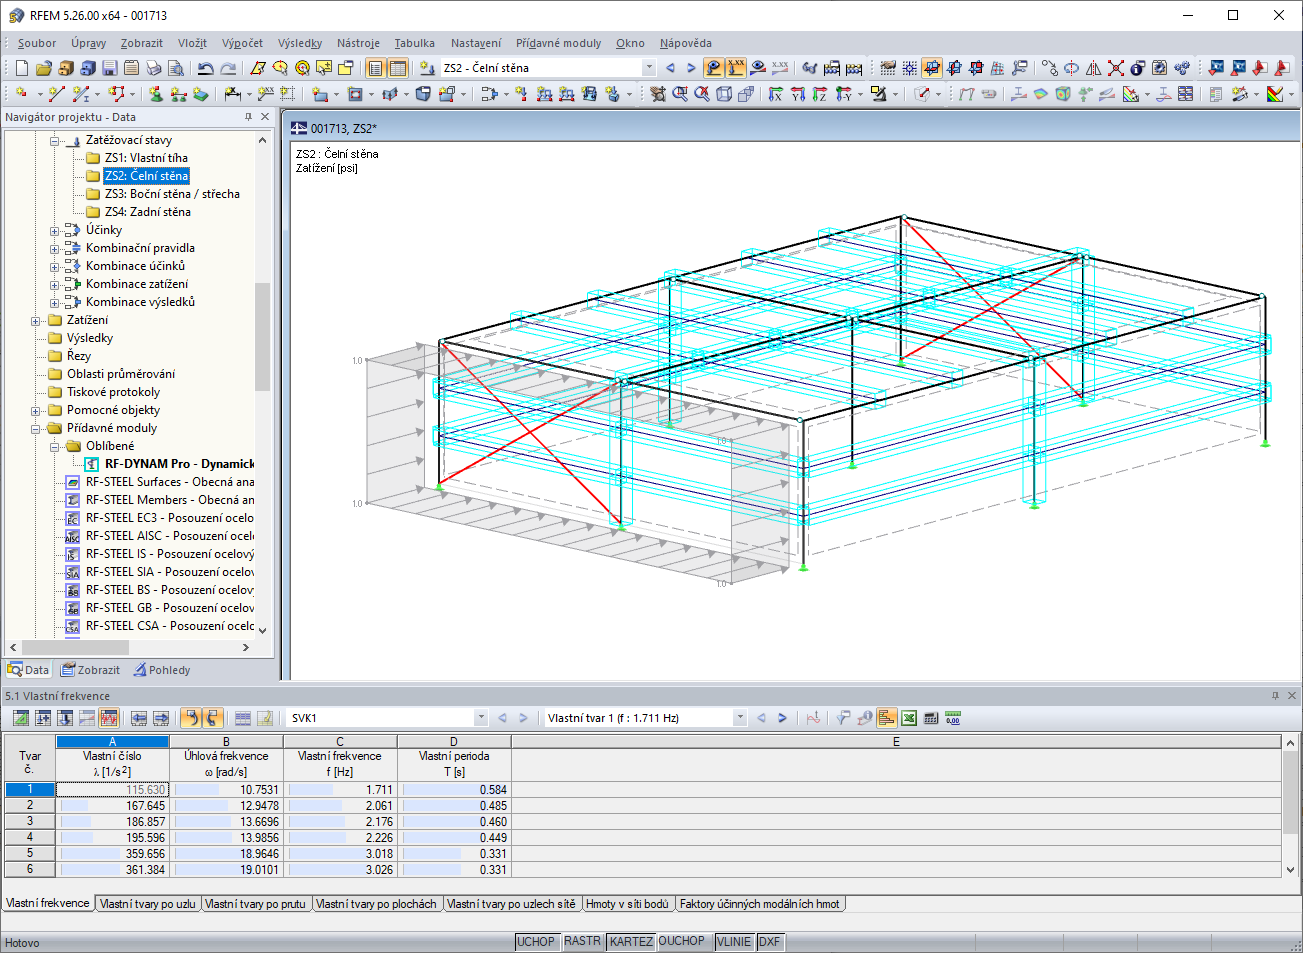Click the red cross delete icon

1115,68
